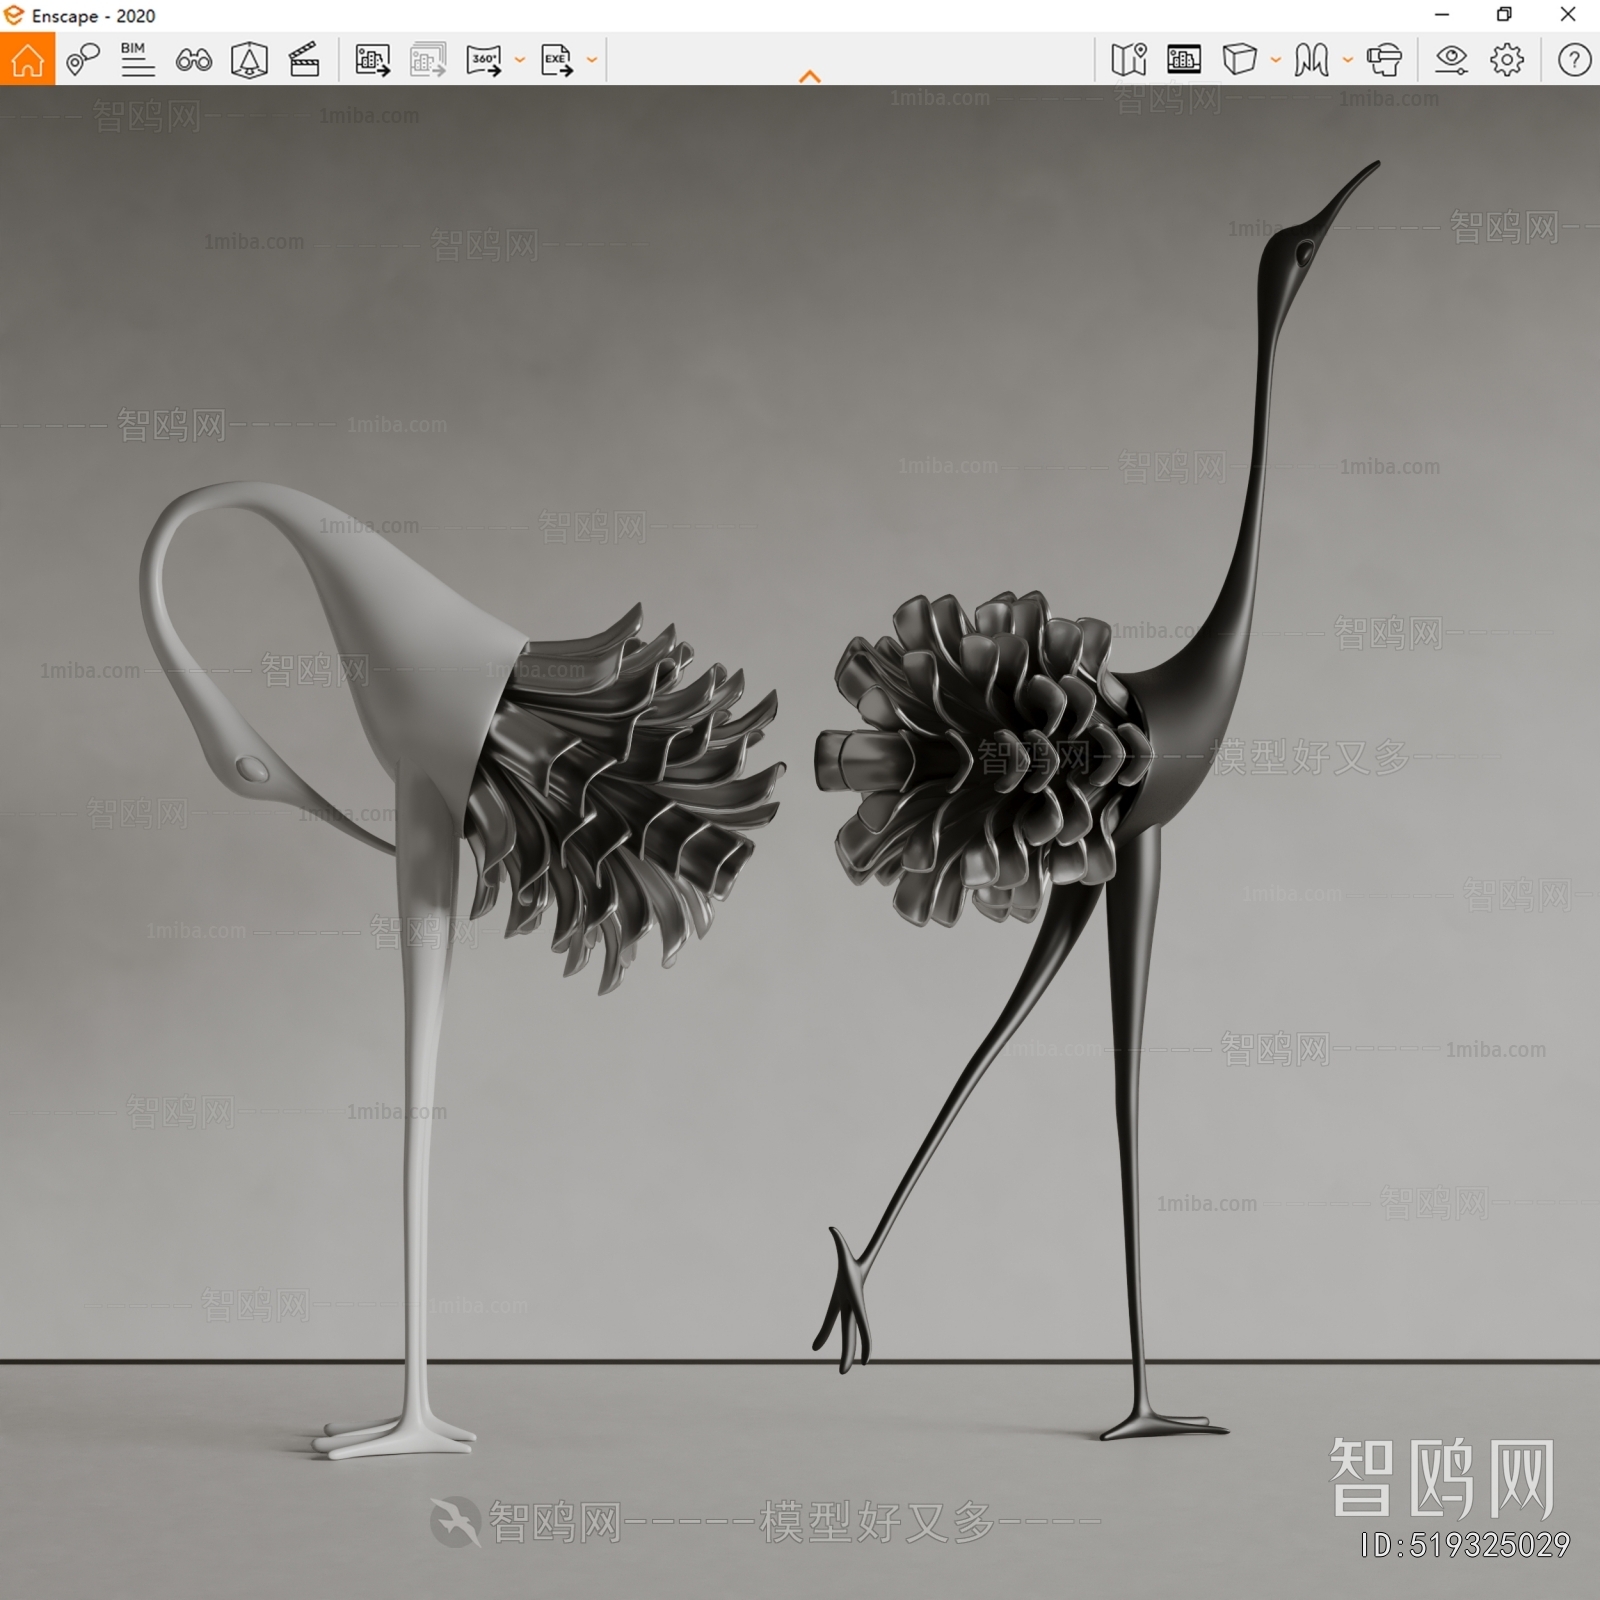Toggle walk/fly navigation wings icon
The image size is (1600, 1600).
pyautogui.click(x=1311, y=60)
